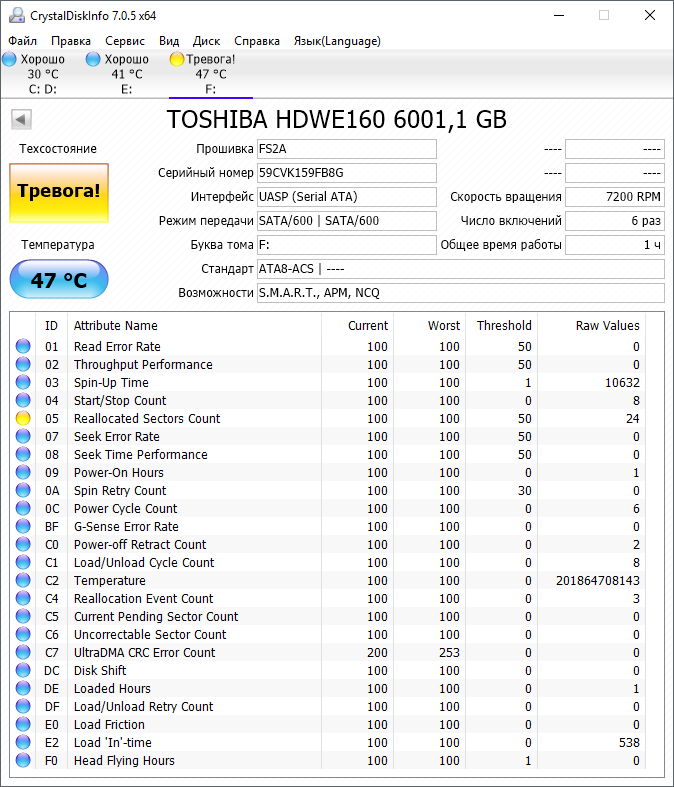The height and width of the screenshot is (787, 674).
Task: Select the blue status icon for drive E:
Action: [x=93, y=59]
